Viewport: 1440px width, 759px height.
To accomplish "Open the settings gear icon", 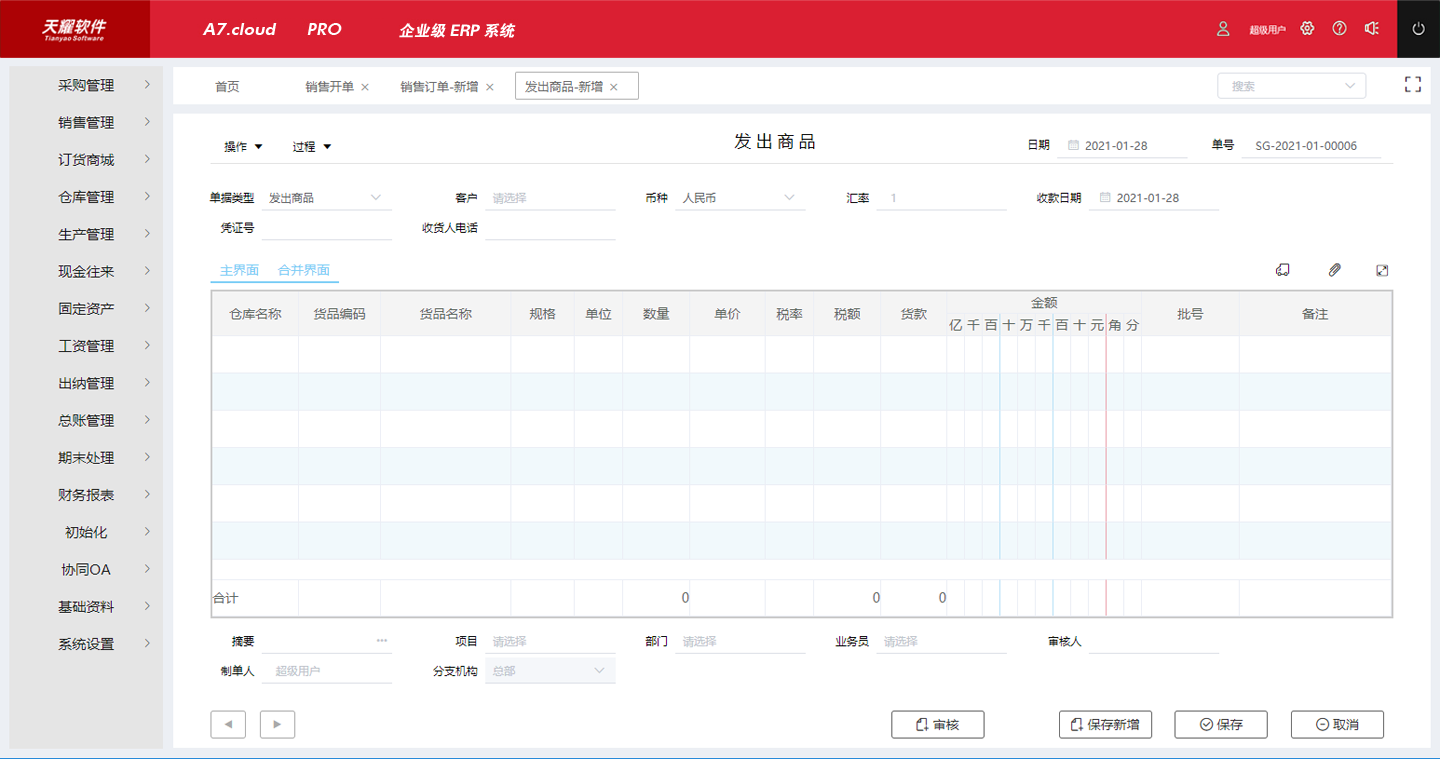I will point(1307,29).
